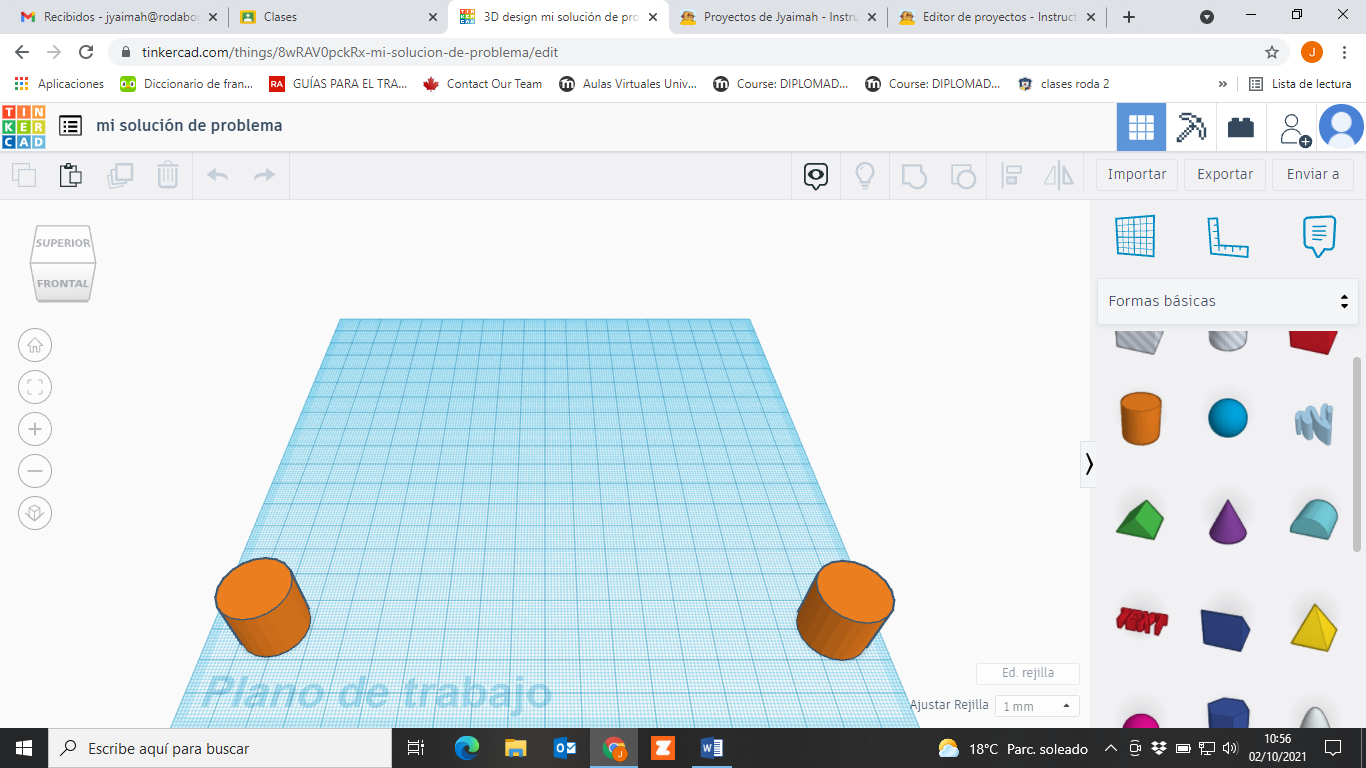Switch to orthographic view cube icon
The image size is (1366, 768).
pos(35,513)
